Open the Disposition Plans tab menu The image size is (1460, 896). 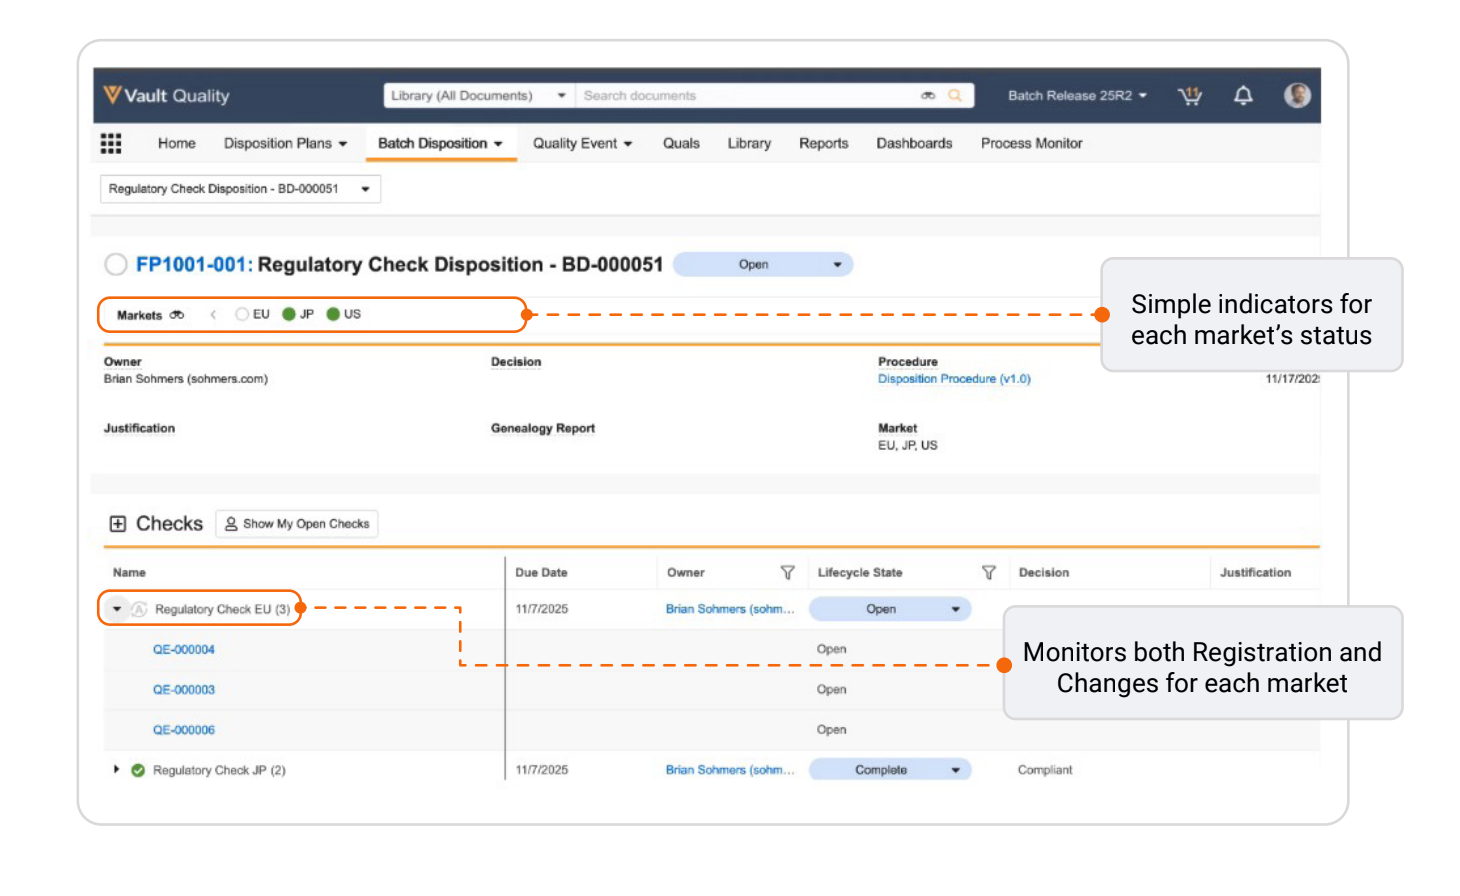coord(285,143)
